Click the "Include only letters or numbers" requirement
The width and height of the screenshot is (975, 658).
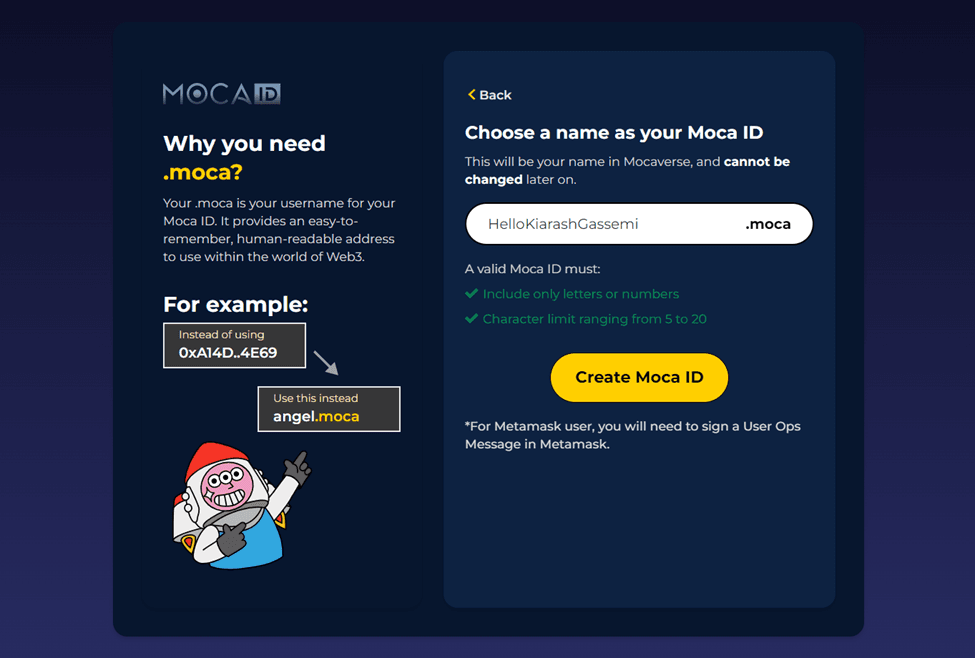pyautogui.click(x=573, y=294)
